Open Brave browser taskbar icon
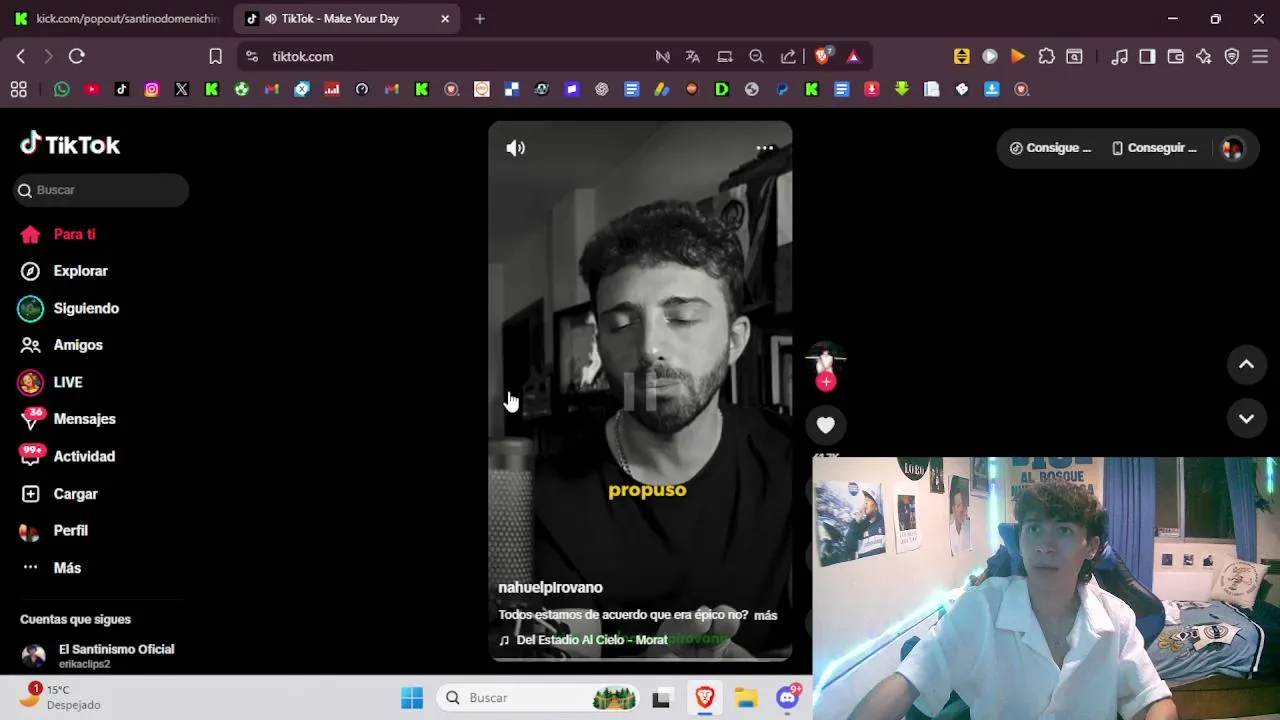Viewport: 1280px width, 720px height. point(705,697)
